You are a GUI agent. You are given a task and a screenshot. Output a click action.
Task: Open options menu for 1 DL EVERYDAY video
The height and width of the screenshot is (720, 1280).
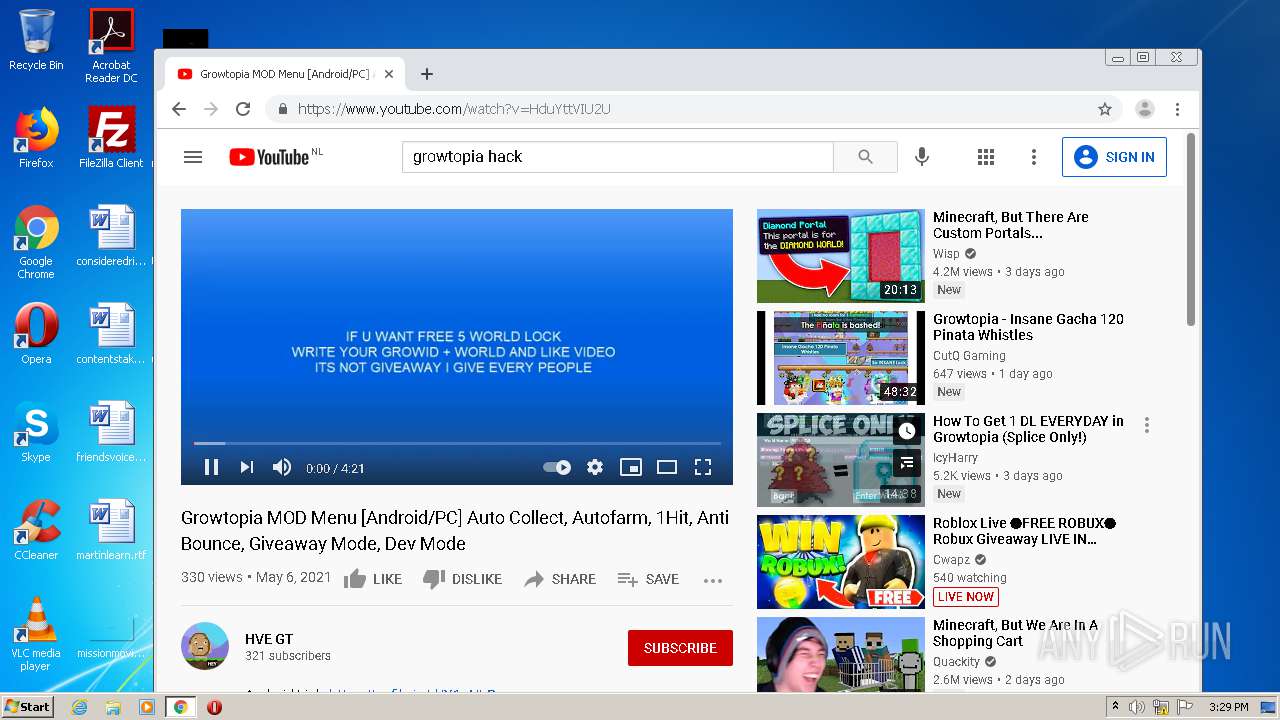(1147, 425)
